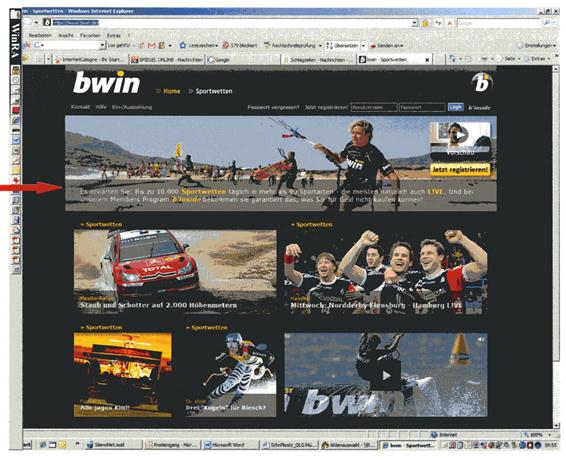Click the Home breadcrumb link

(171, 91)
